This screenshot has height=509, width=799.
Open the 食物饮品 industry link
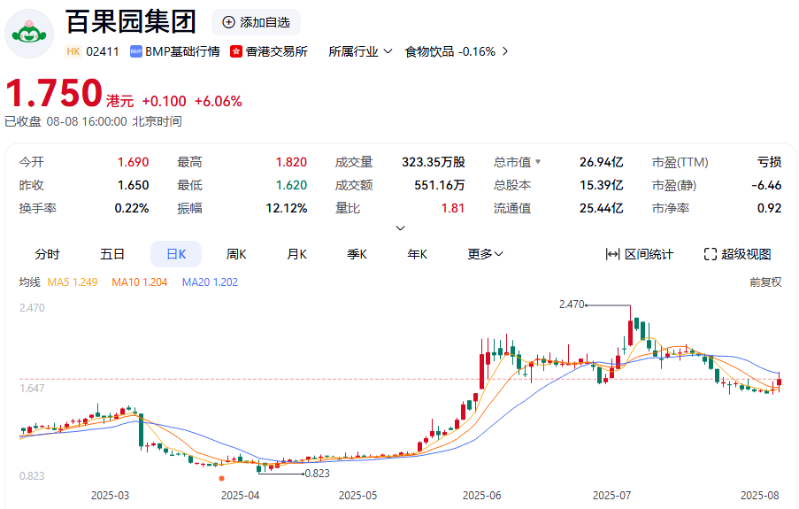click(x=456, y=51)
